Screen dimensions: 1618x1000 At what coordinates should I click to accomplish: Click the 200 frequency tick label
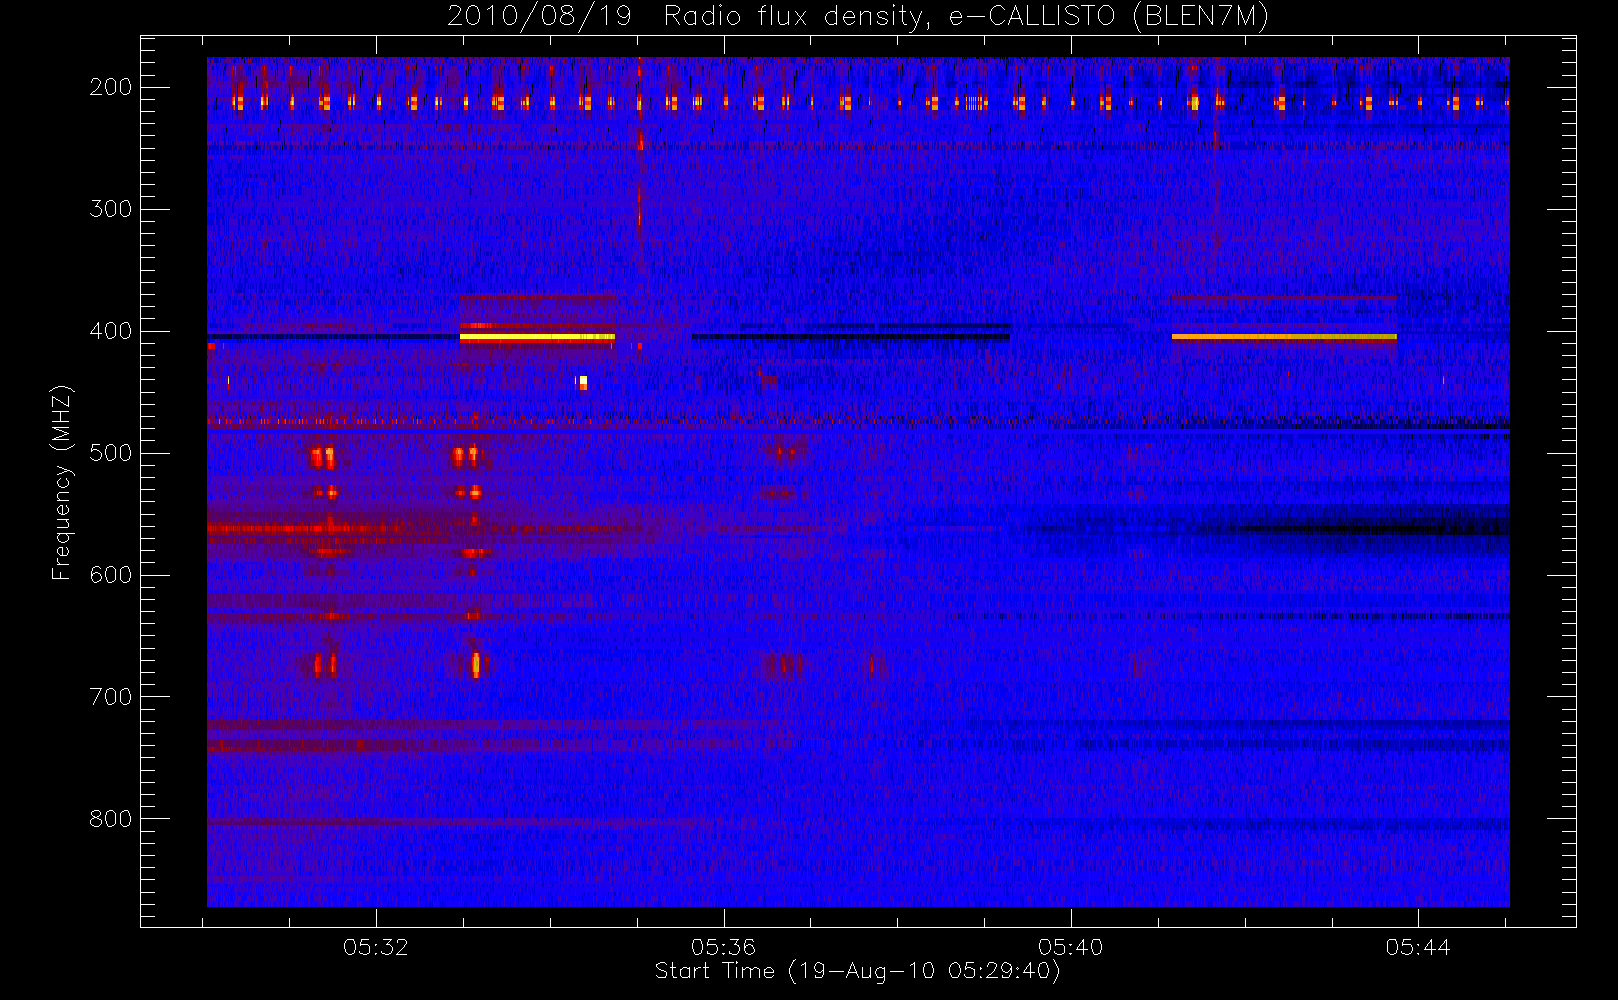click(110, 87)
